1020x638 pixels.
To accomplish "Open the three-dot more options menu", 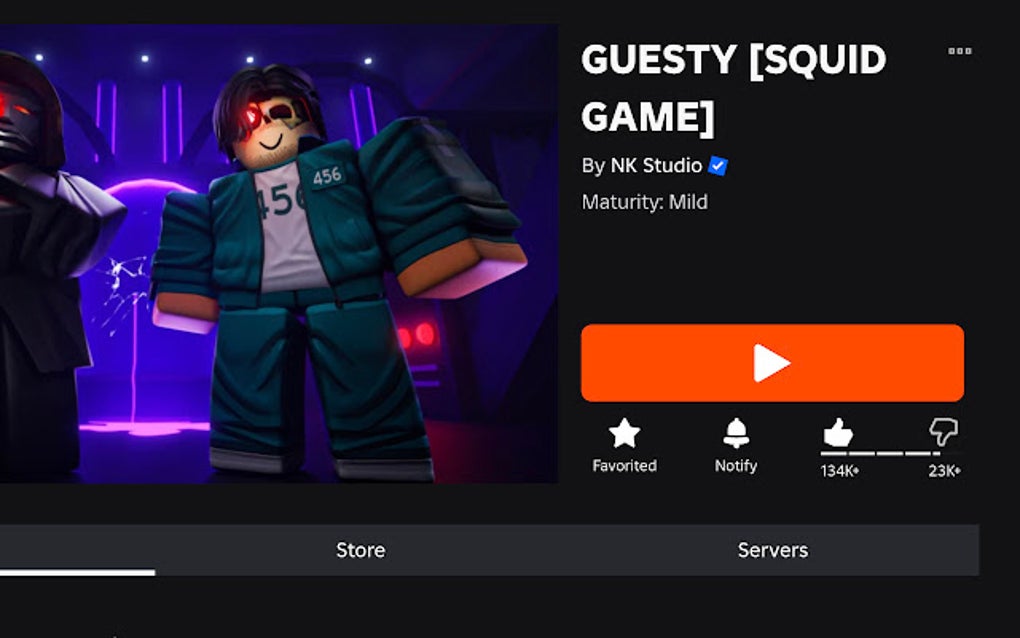I will (960, 51).
